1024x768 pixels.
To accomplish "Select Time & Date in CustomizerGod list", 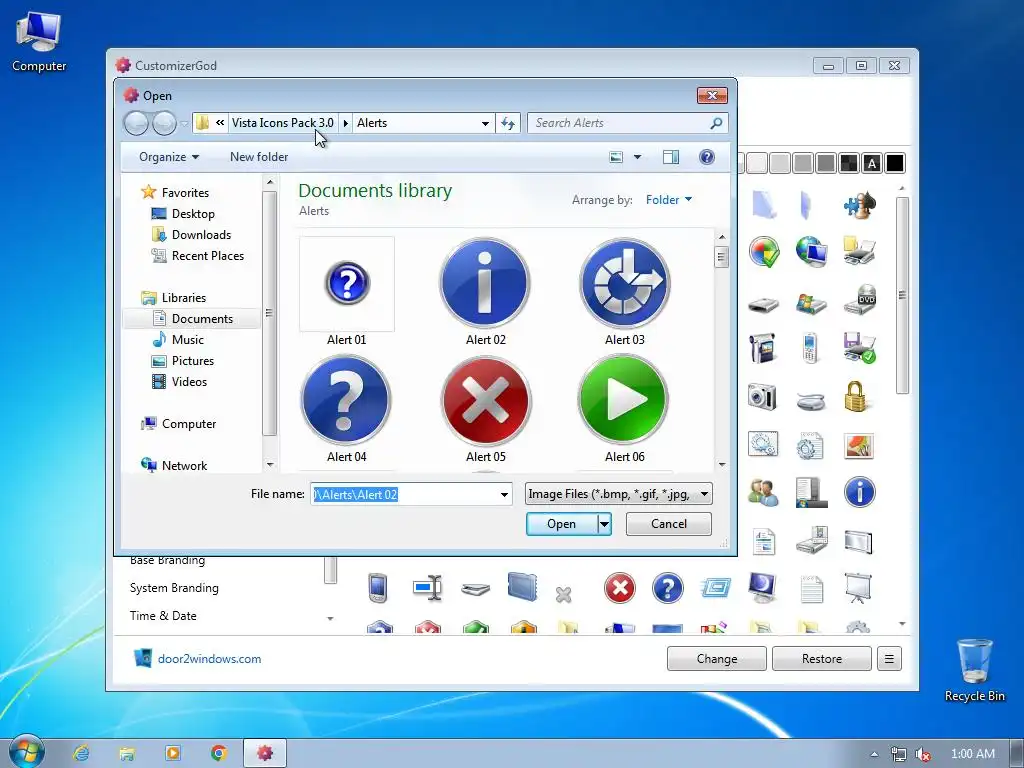I will click(163, 616).
